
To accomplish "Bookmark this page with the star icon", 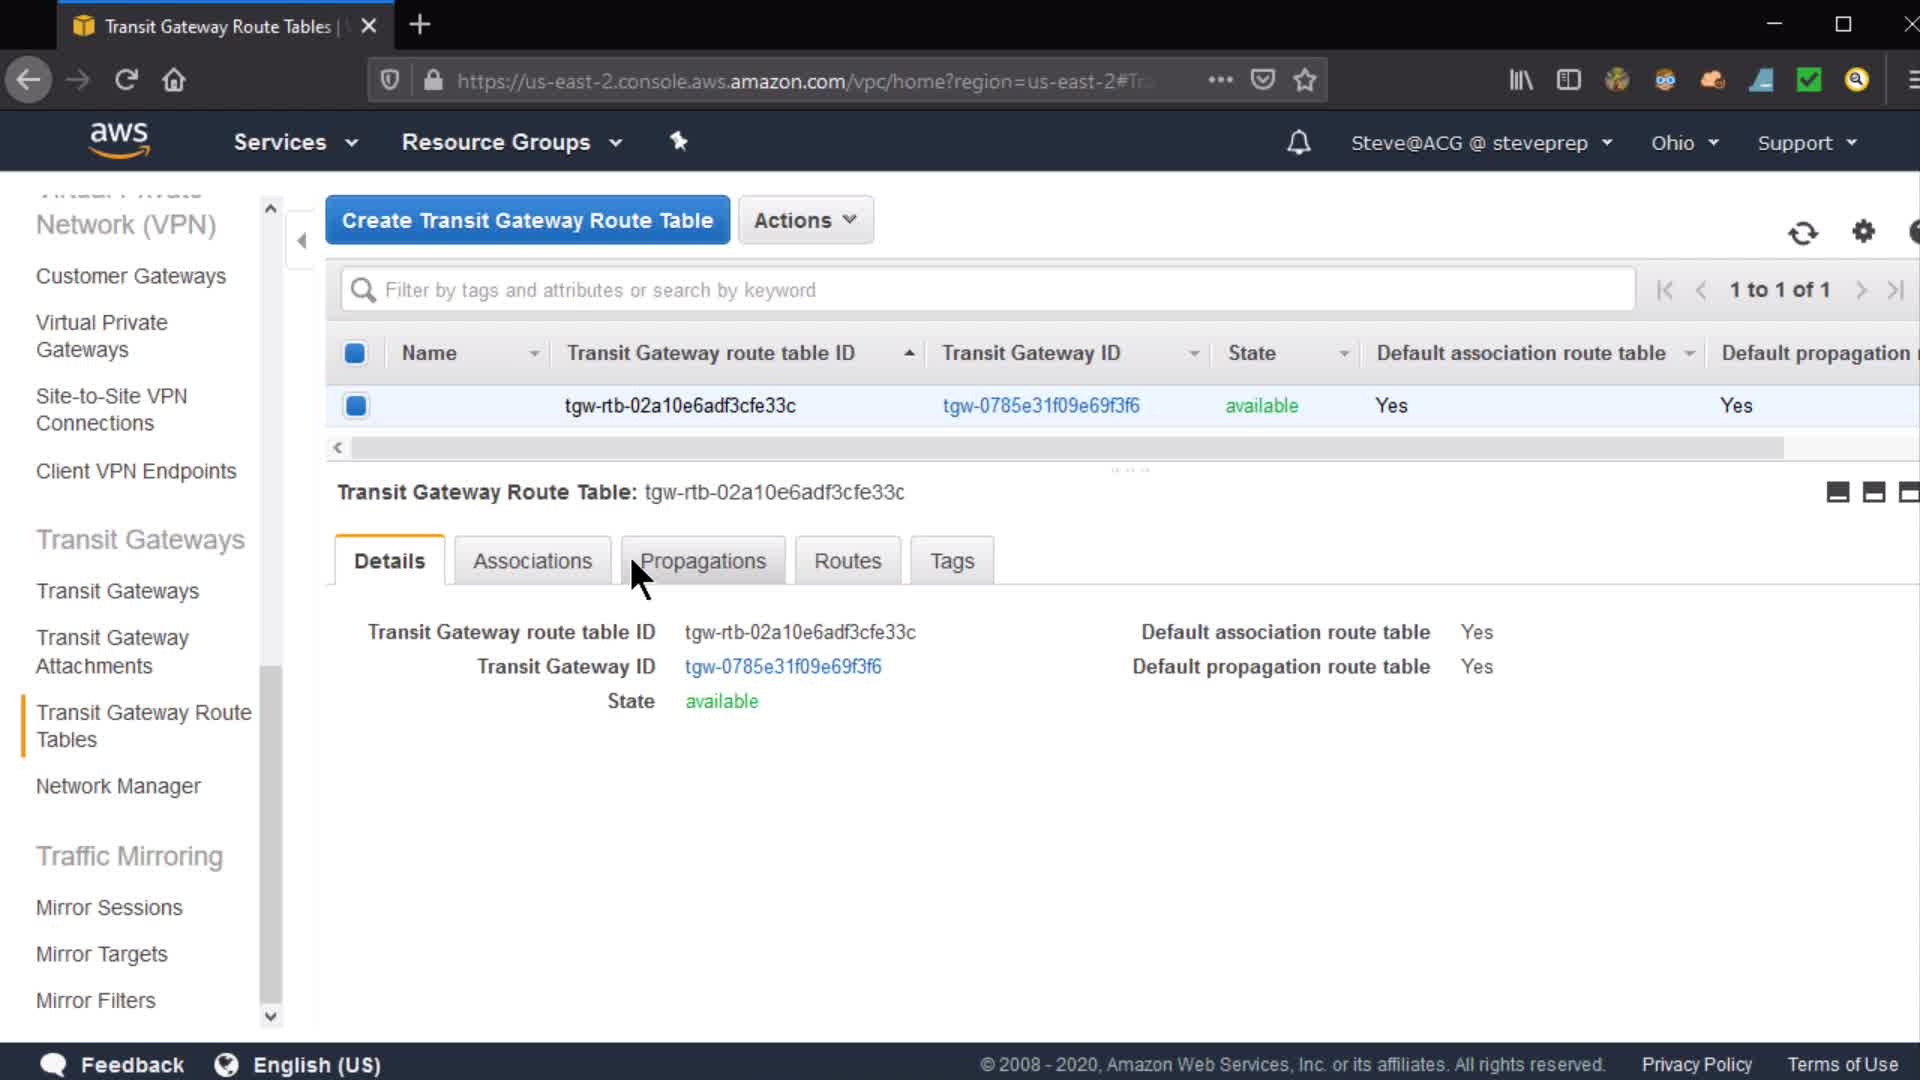I will (x=1304, y=80).
